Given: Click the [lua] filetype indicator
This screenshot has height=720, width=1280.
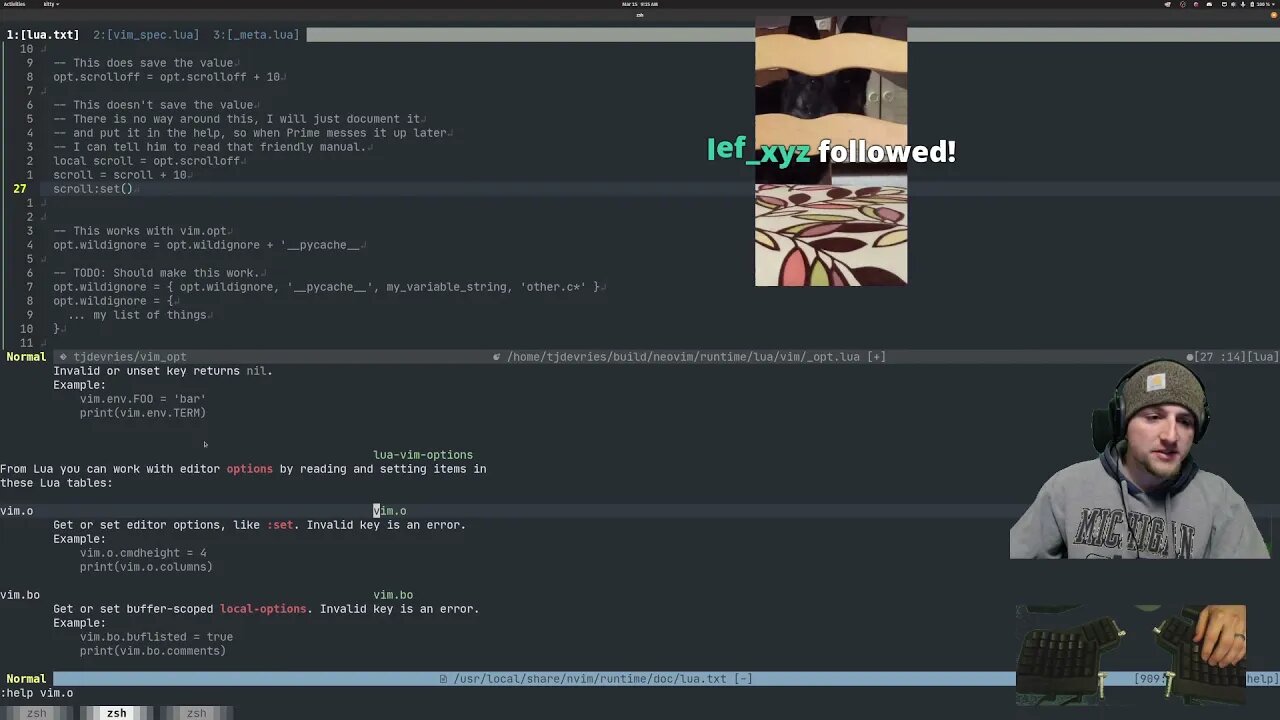Looking at the screenshot, I should click(1262, 357).
